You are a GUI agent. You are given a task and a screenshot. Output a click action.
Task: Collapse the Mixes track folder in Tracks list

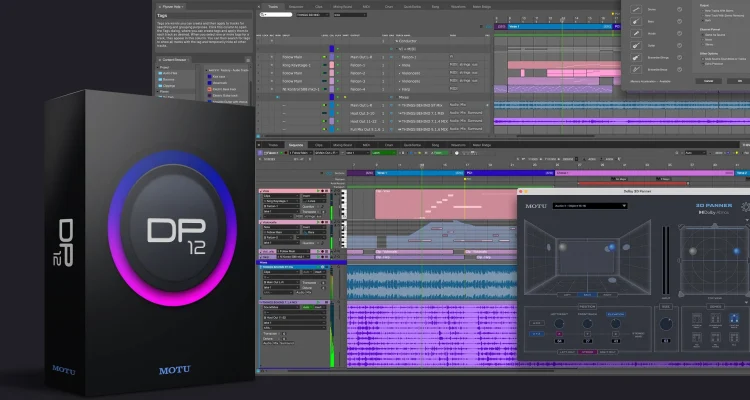tap(397, 97)
